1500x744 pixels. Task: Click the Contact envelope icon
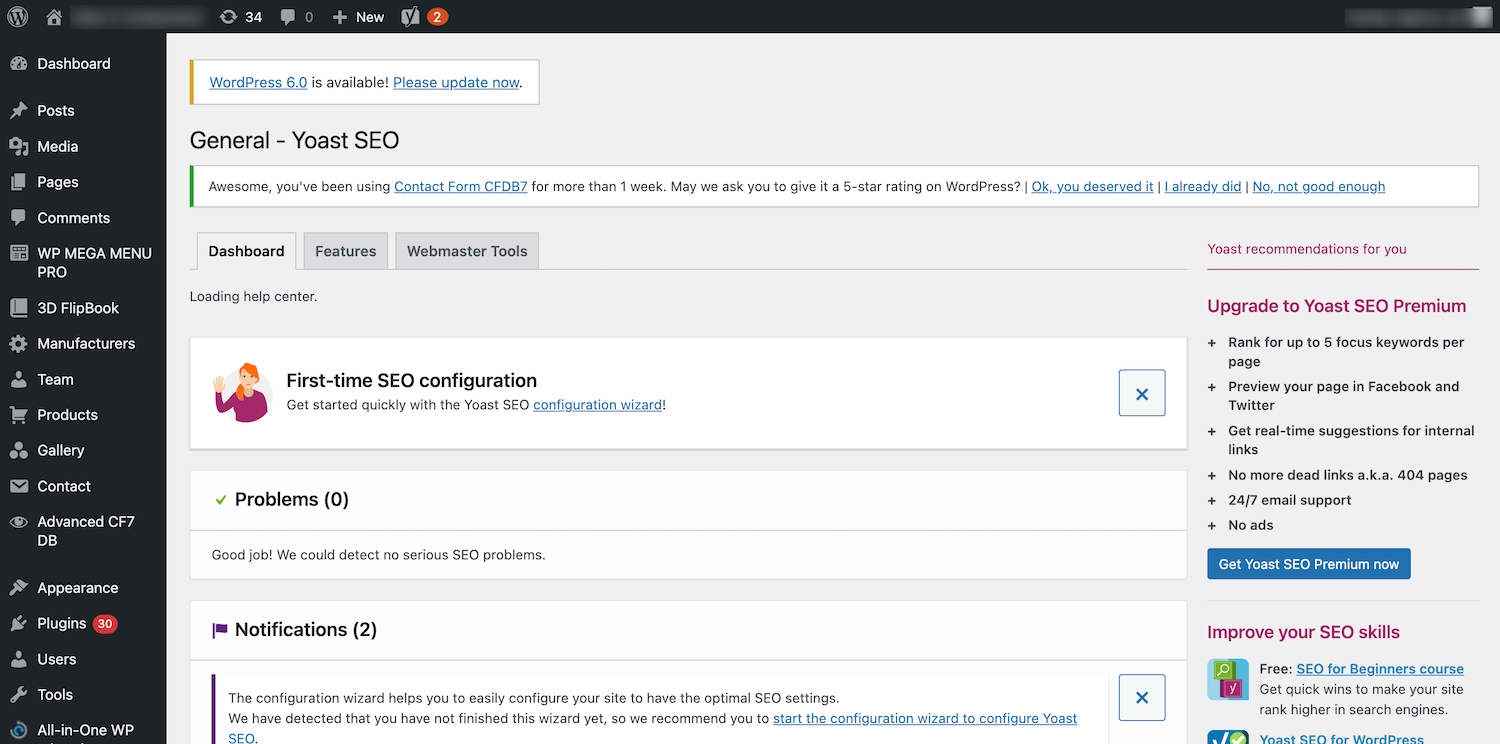tap(18, 486)
